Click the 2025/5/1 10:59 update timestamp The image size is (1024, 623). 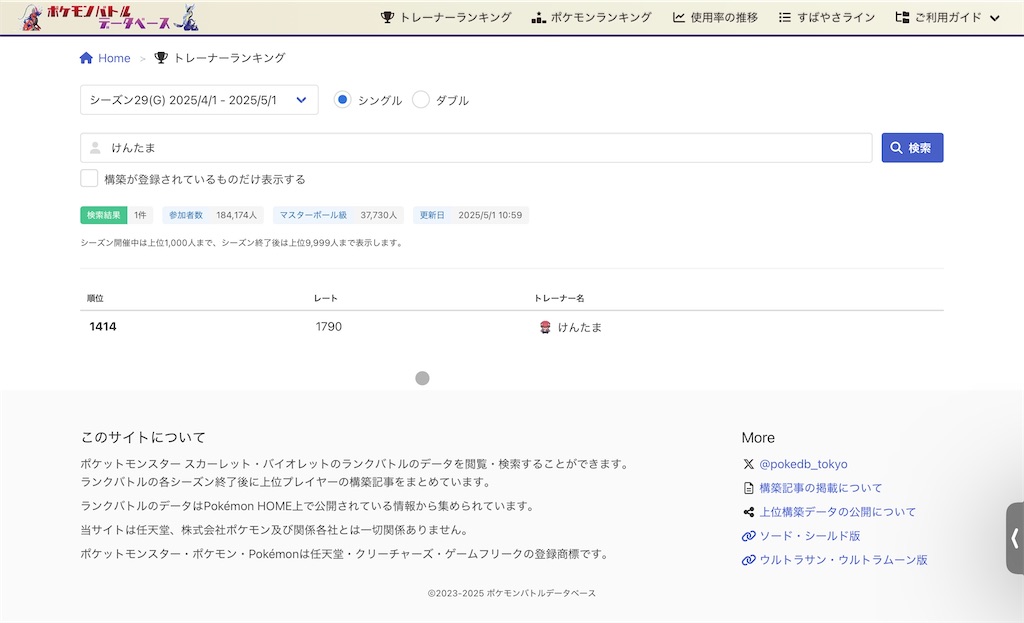click(490, 216)
